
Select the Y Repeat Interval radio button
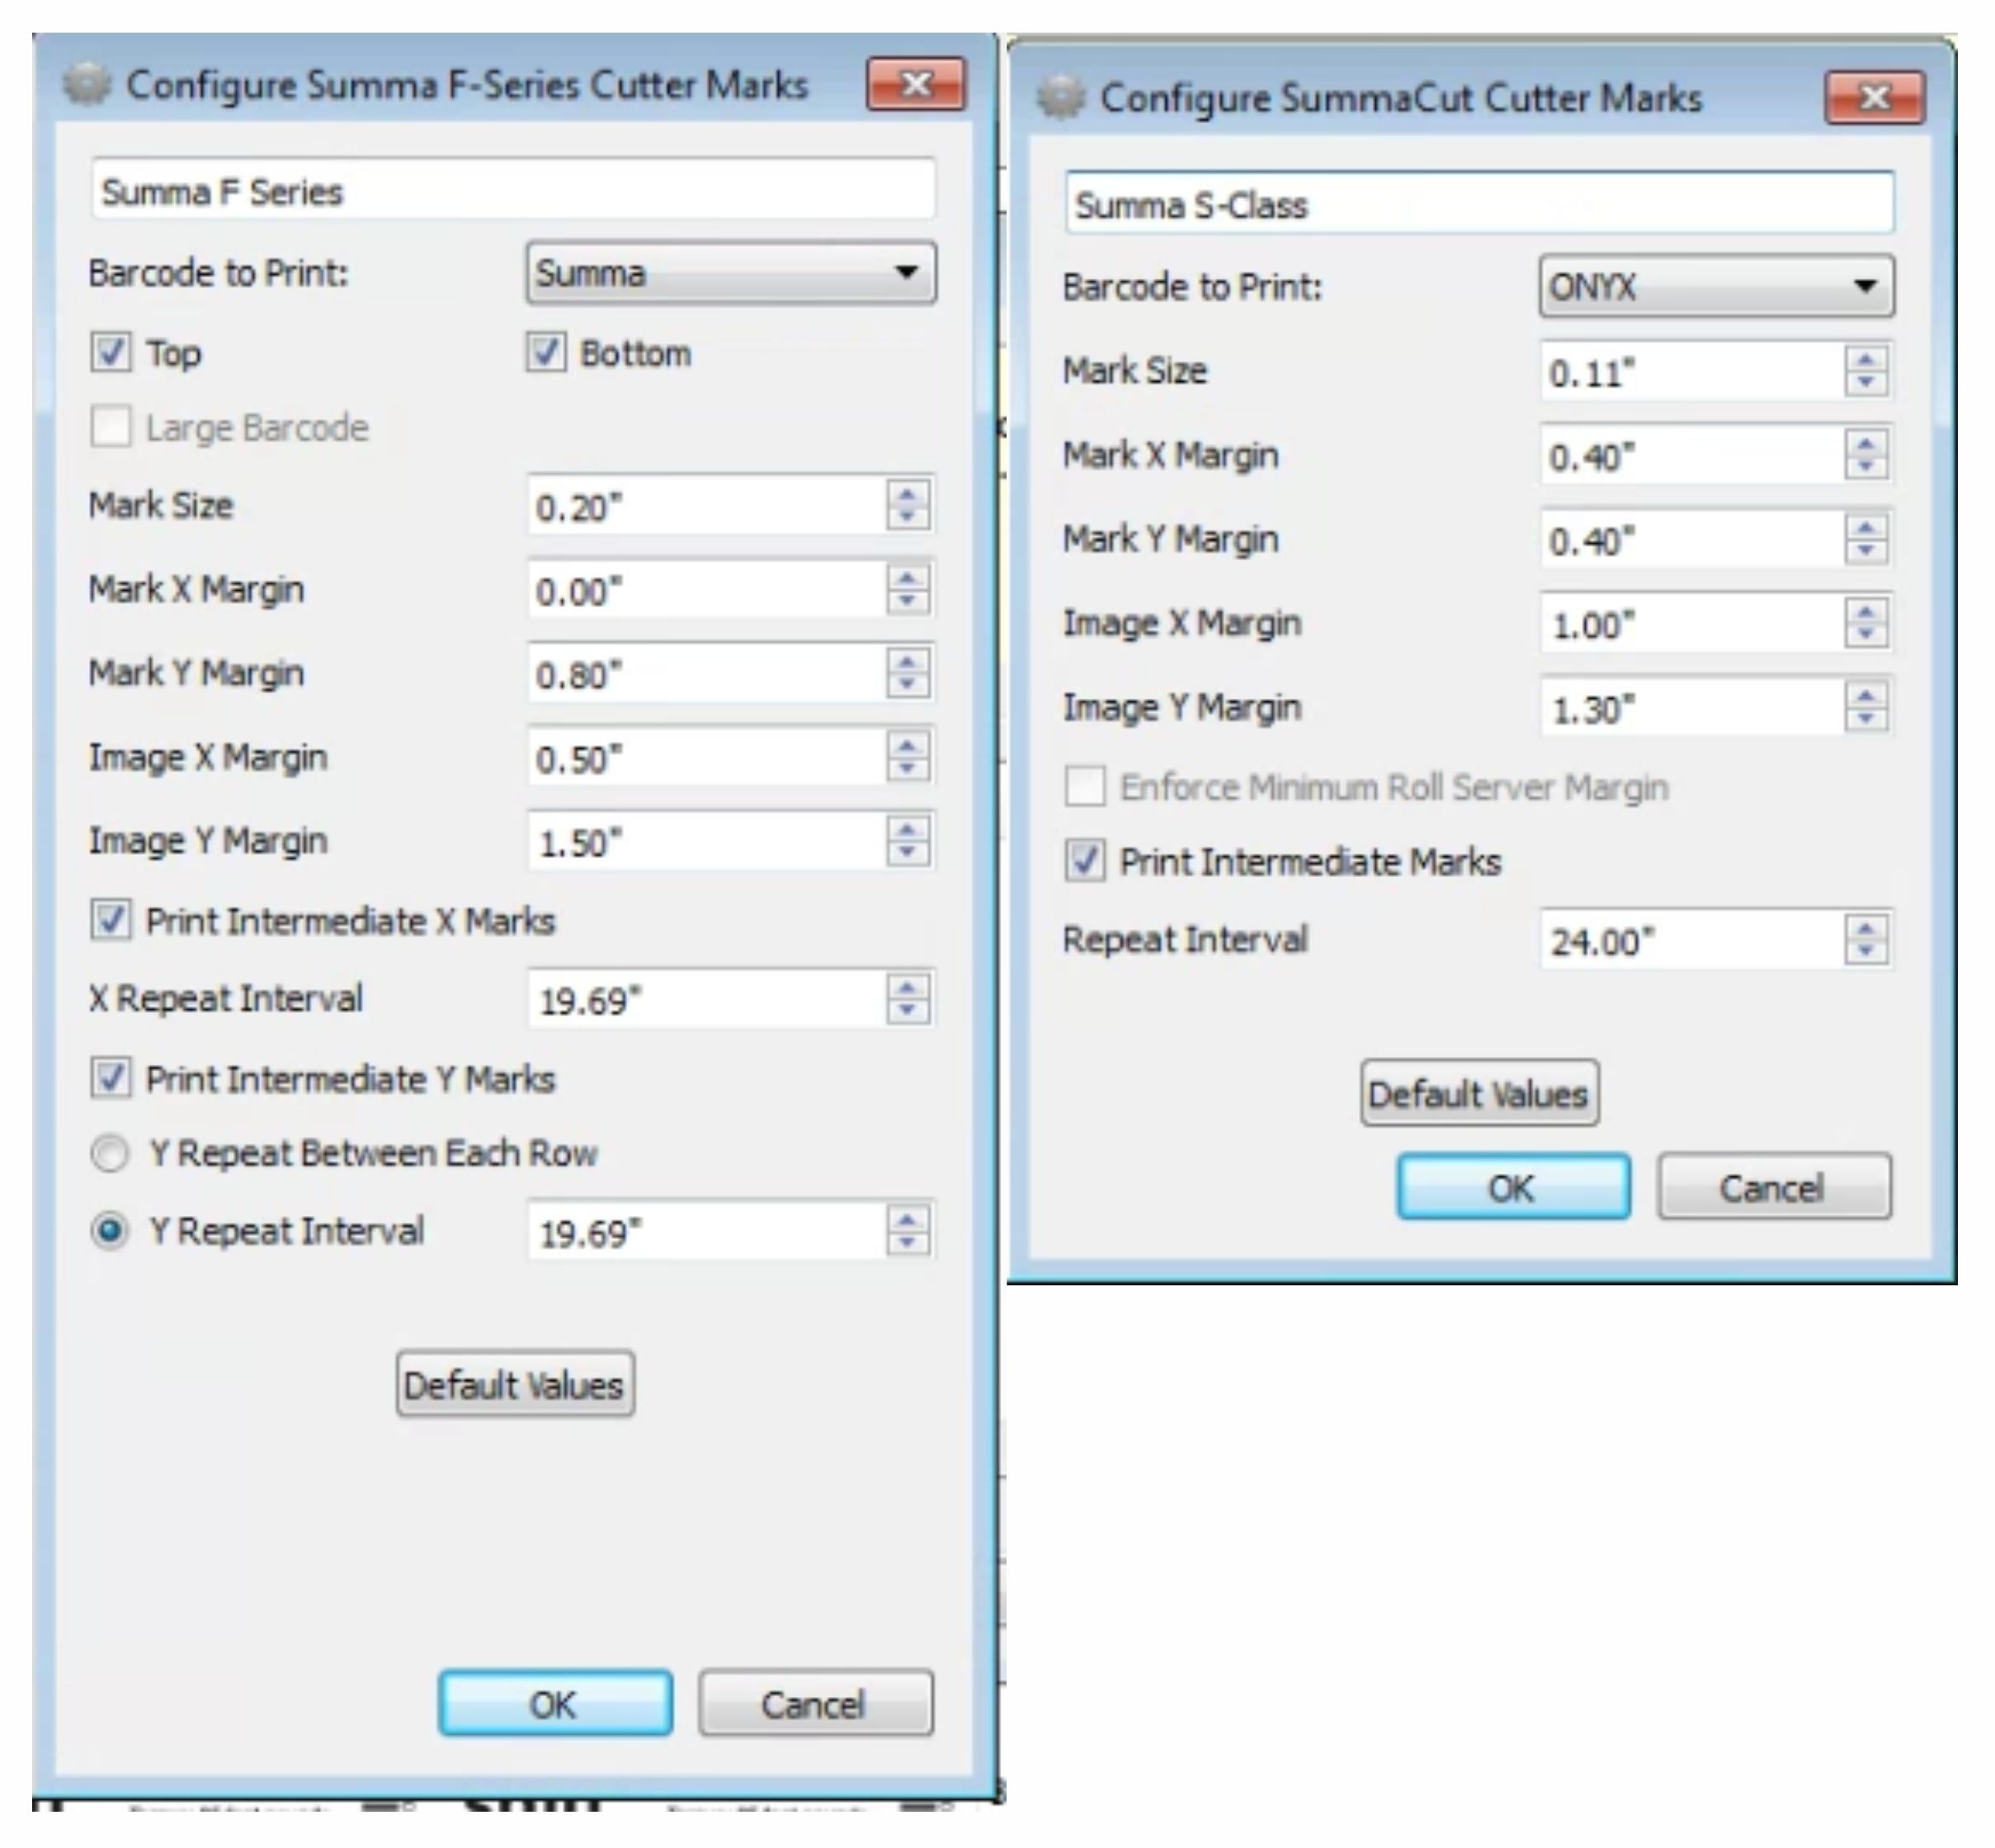pos(110,1231)
